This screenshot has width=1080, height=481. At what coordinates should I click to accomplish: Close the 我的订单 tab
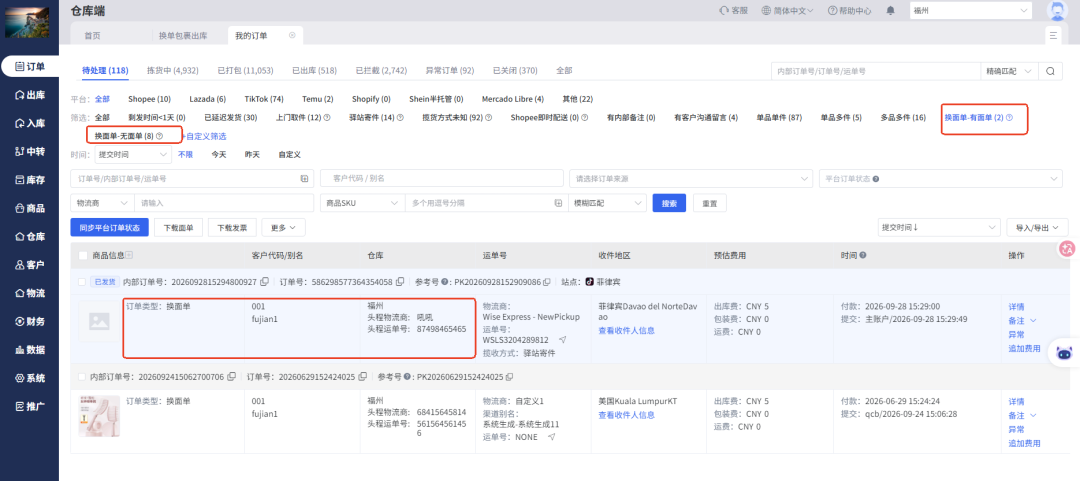coord(292,35)
